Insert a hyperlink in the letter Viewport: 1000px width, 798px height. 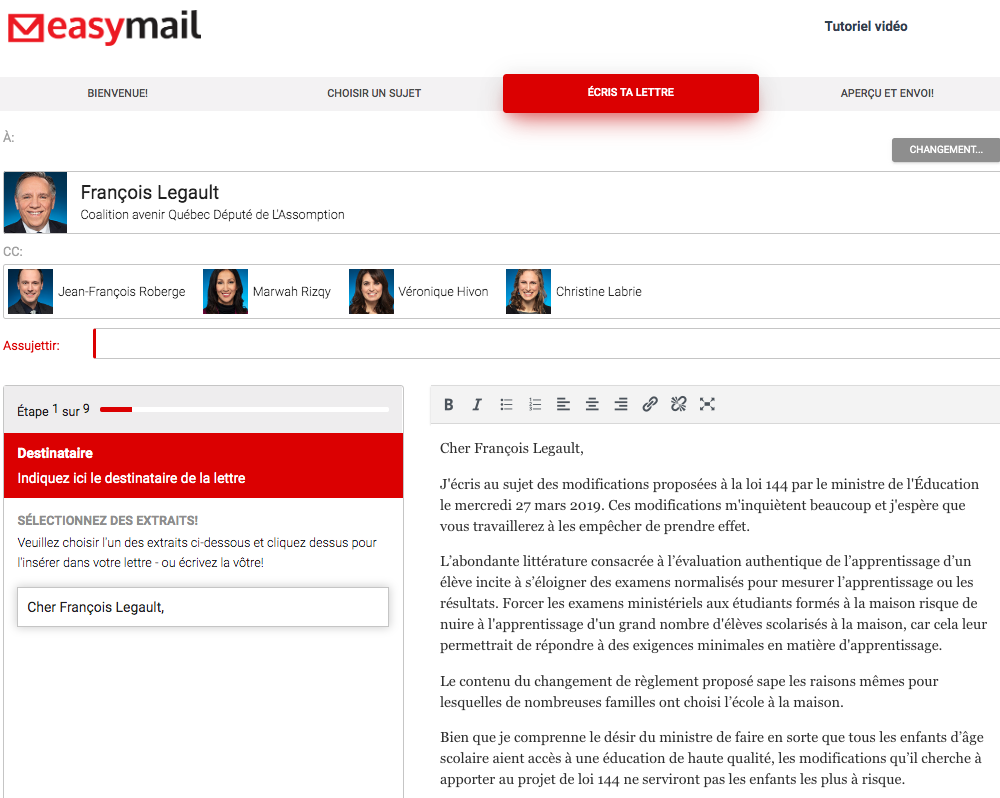coord(650,404)
